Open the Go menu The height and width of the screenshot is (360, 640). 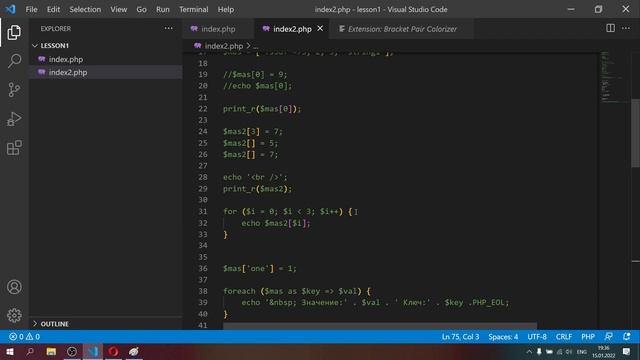click(x=141, y=9)
